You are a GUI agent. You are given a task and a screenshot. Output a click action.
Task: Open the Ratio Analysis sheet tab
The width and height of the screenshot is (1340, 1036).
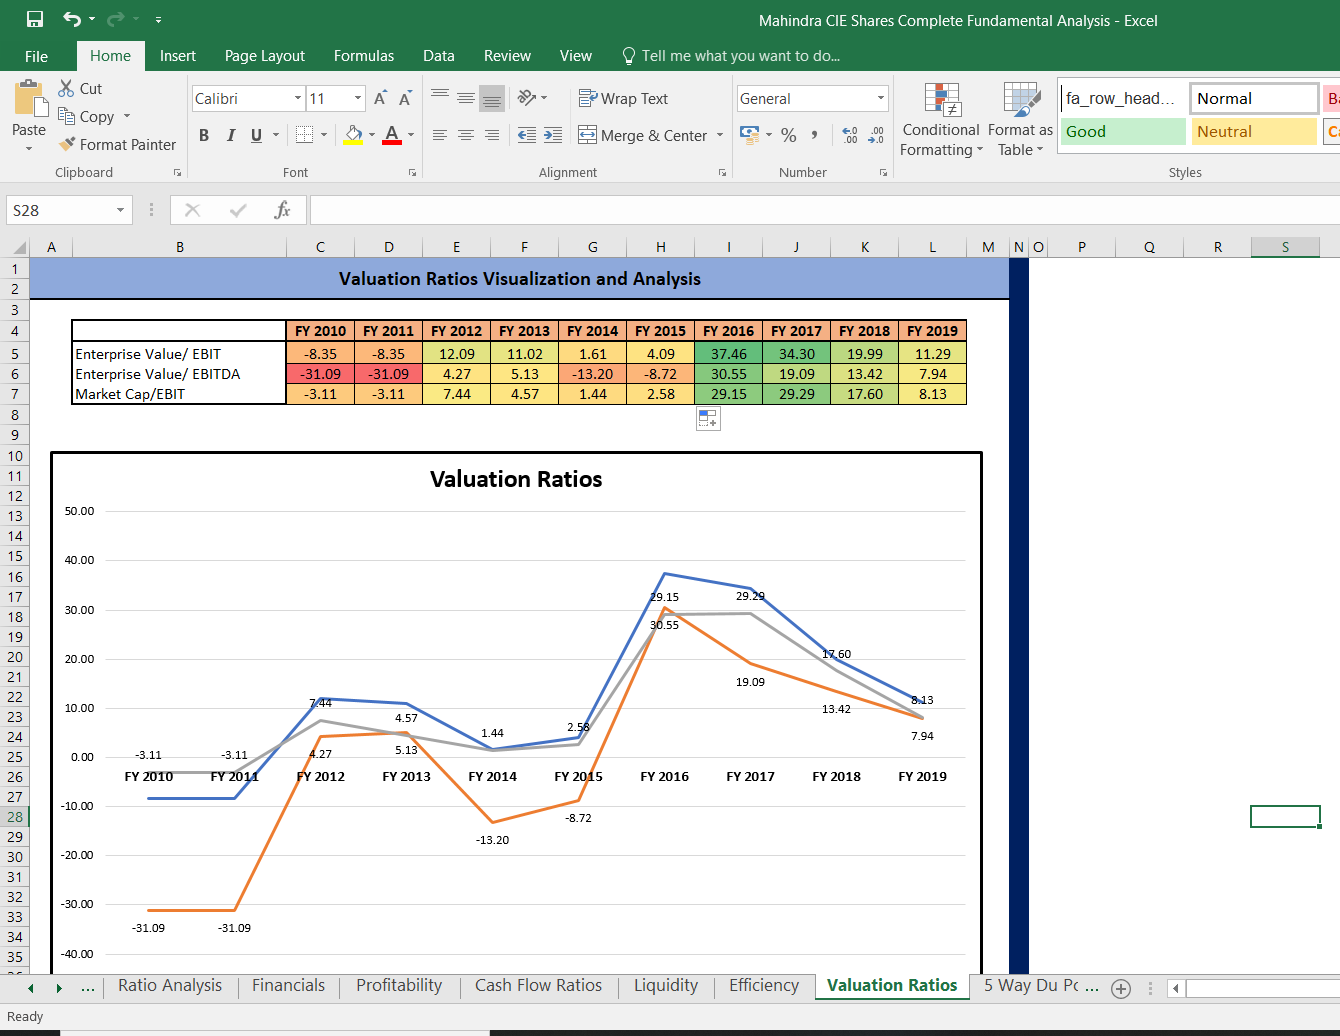[170, 986]
